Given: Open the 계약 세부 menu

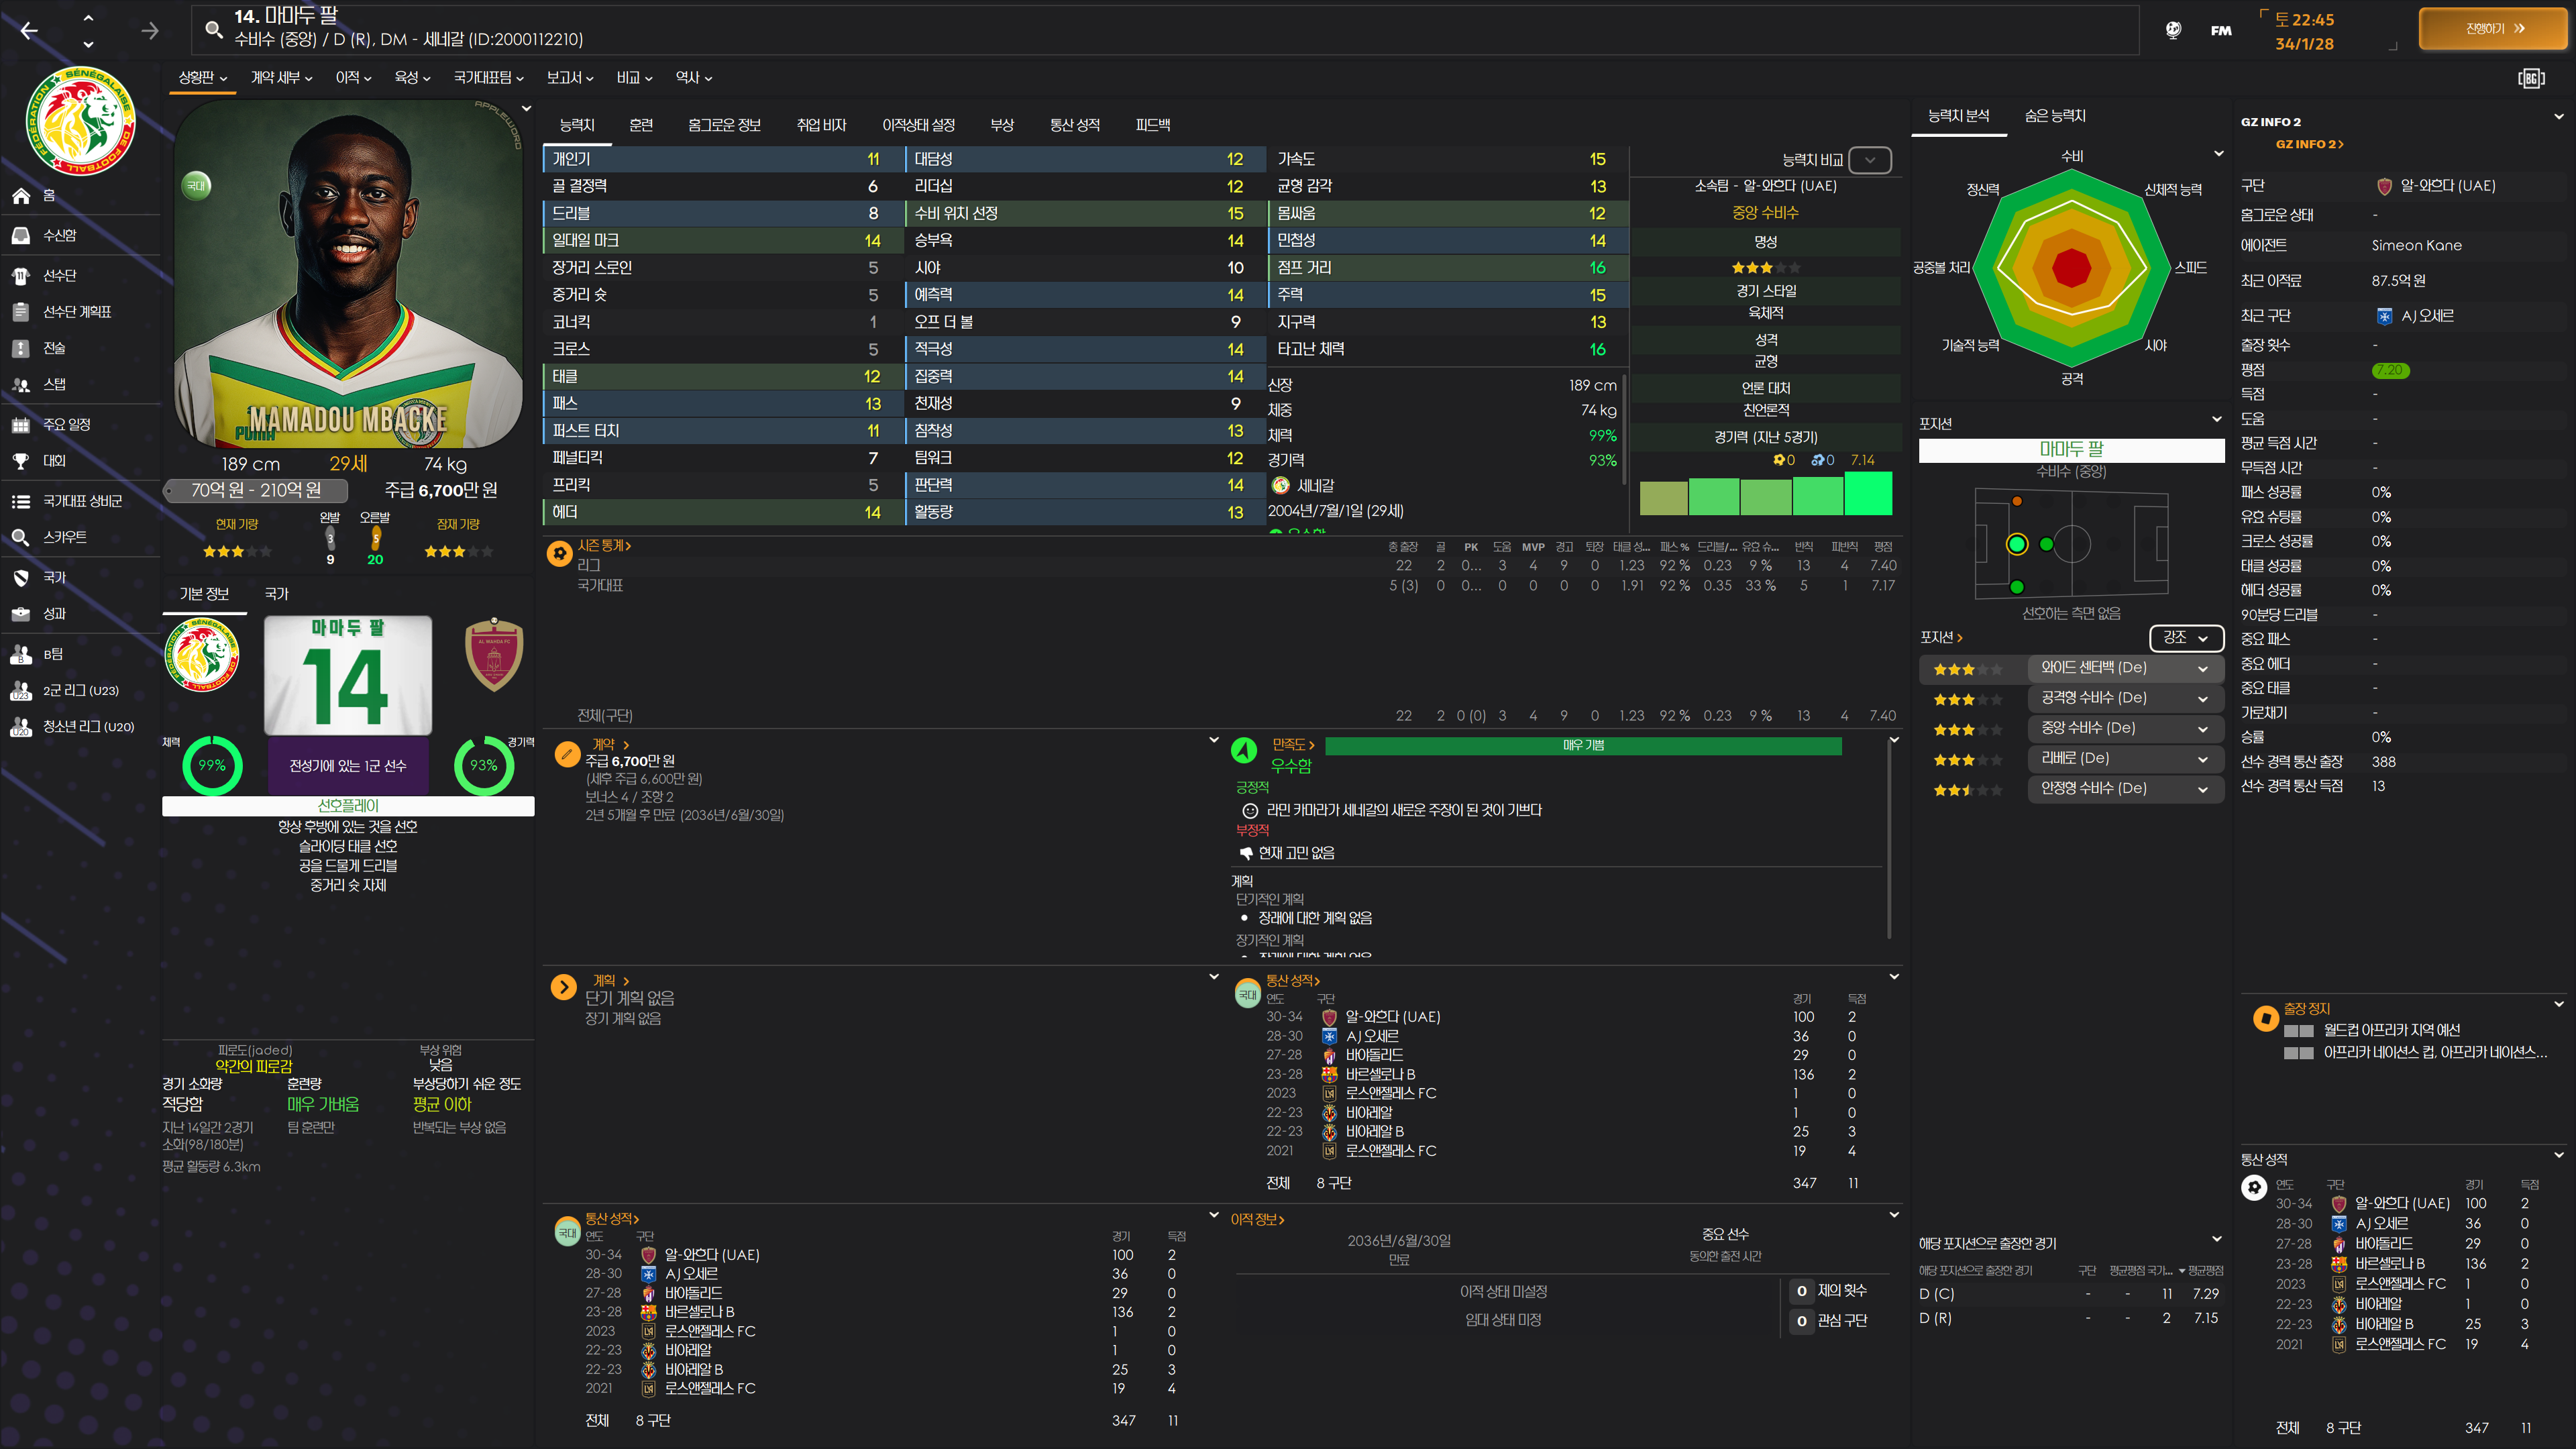Looking at the screenshot, I should (x=281, y=78).
